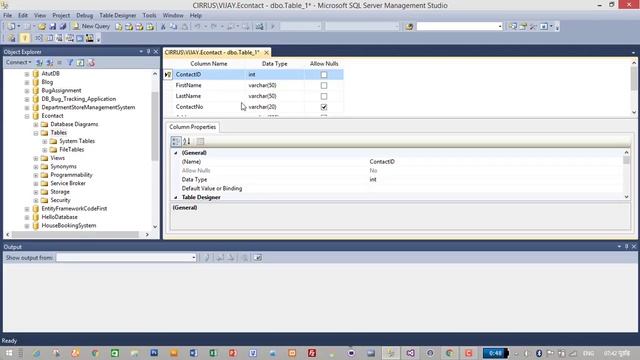Viewport: 640px width, 360px height.
Task: Collapse the Tables folder node
Action: click(36, 133)
